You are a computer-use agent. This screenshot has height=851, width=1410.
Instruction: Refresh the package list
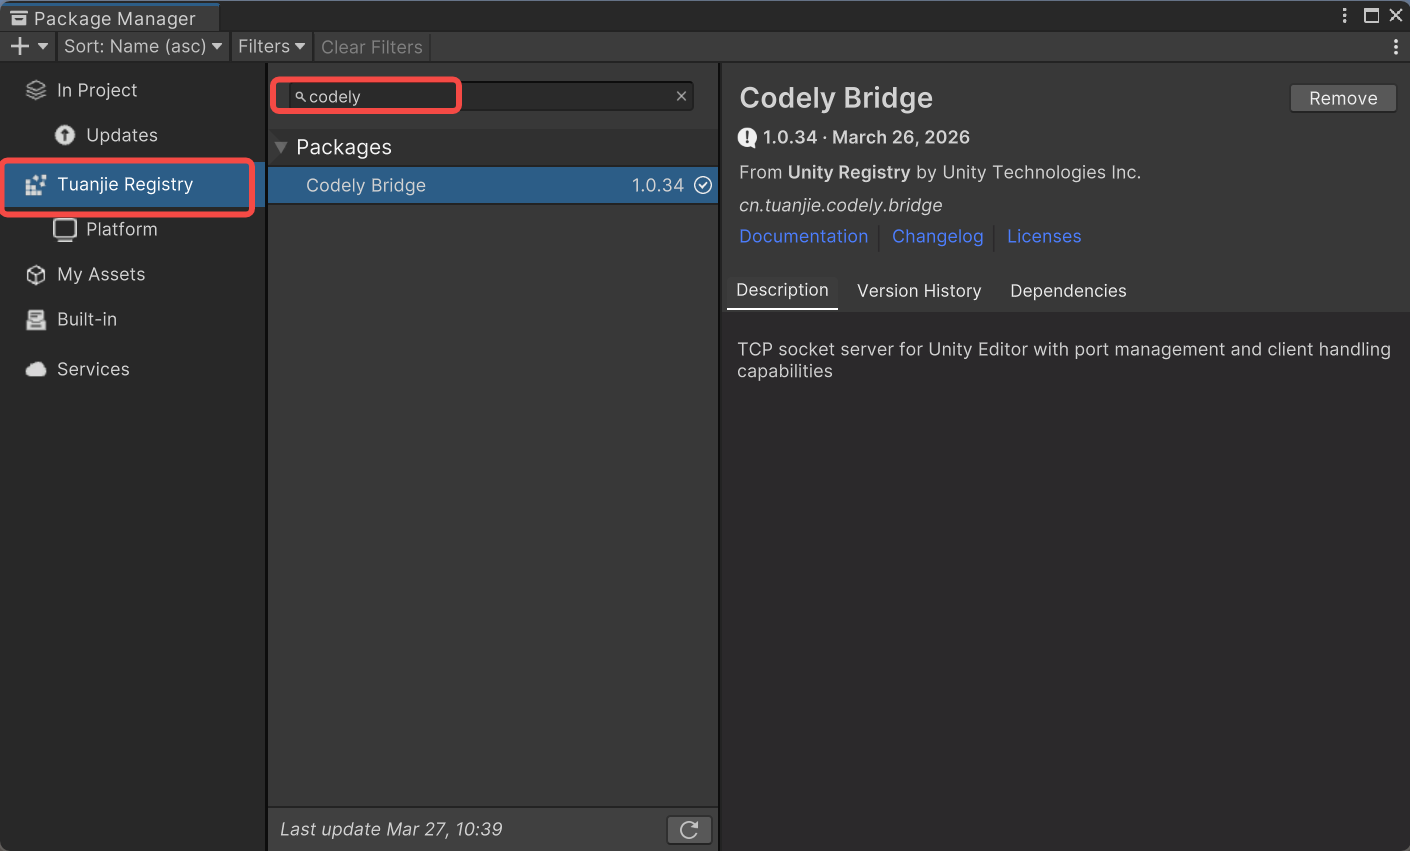[689, 829]
